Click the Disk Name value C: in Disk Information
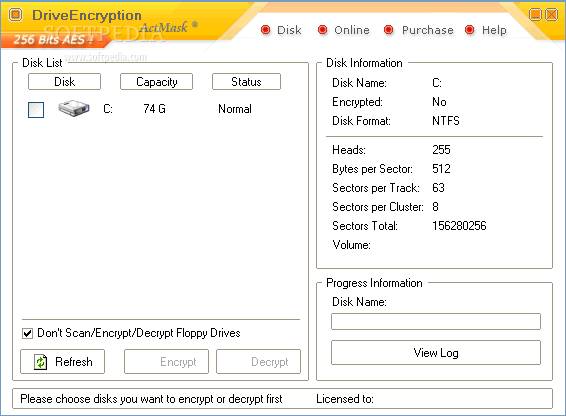Image resolution: width=566 pixels, height=416 pixels. [x=437, y=83]
